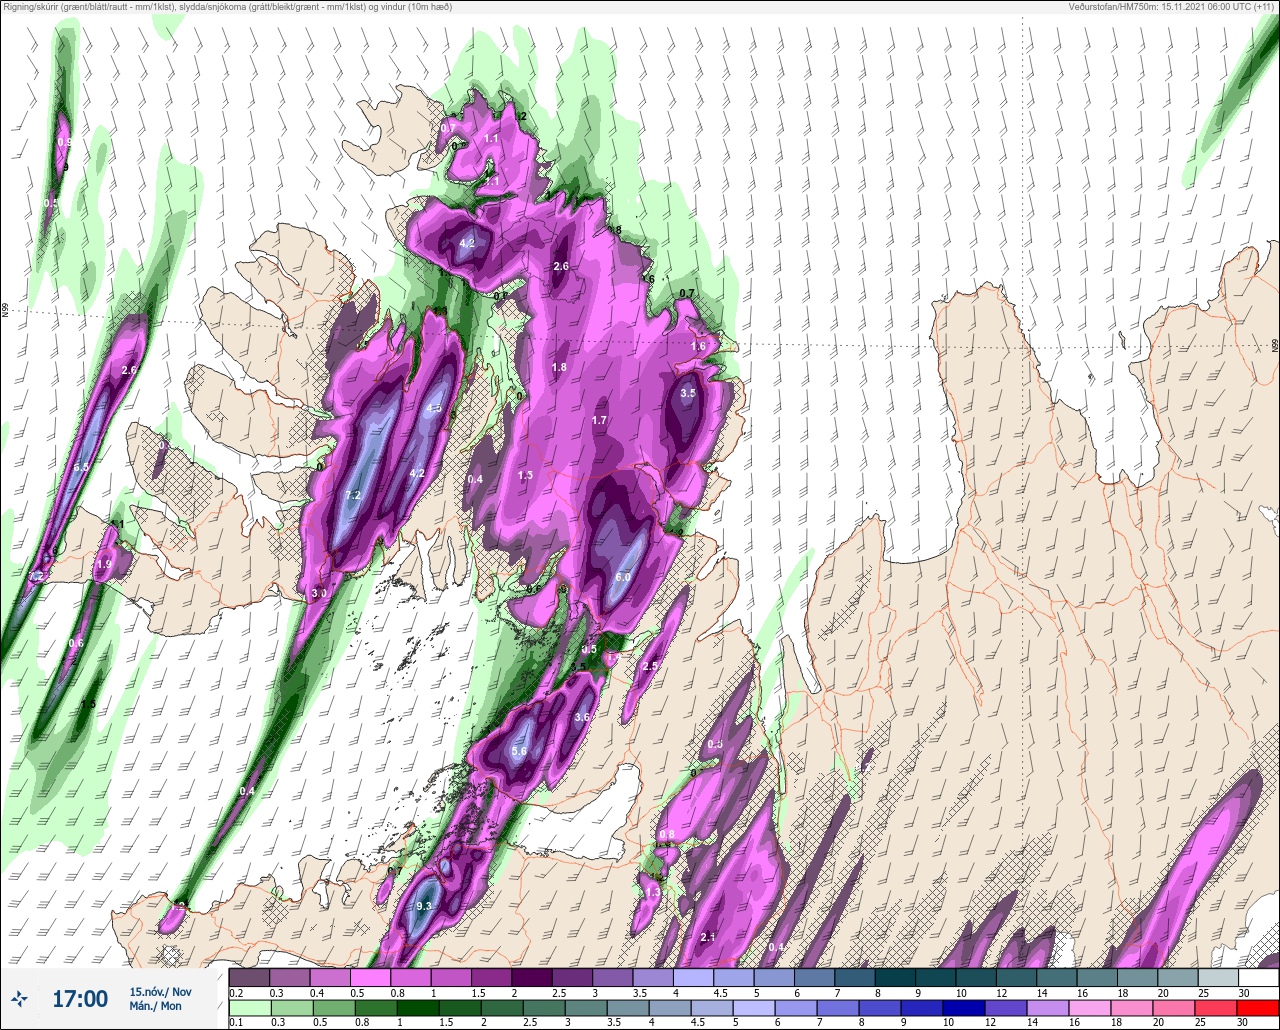Click the 6.5 value on the left snow band

pyautogui.click(x=81, y=467)
